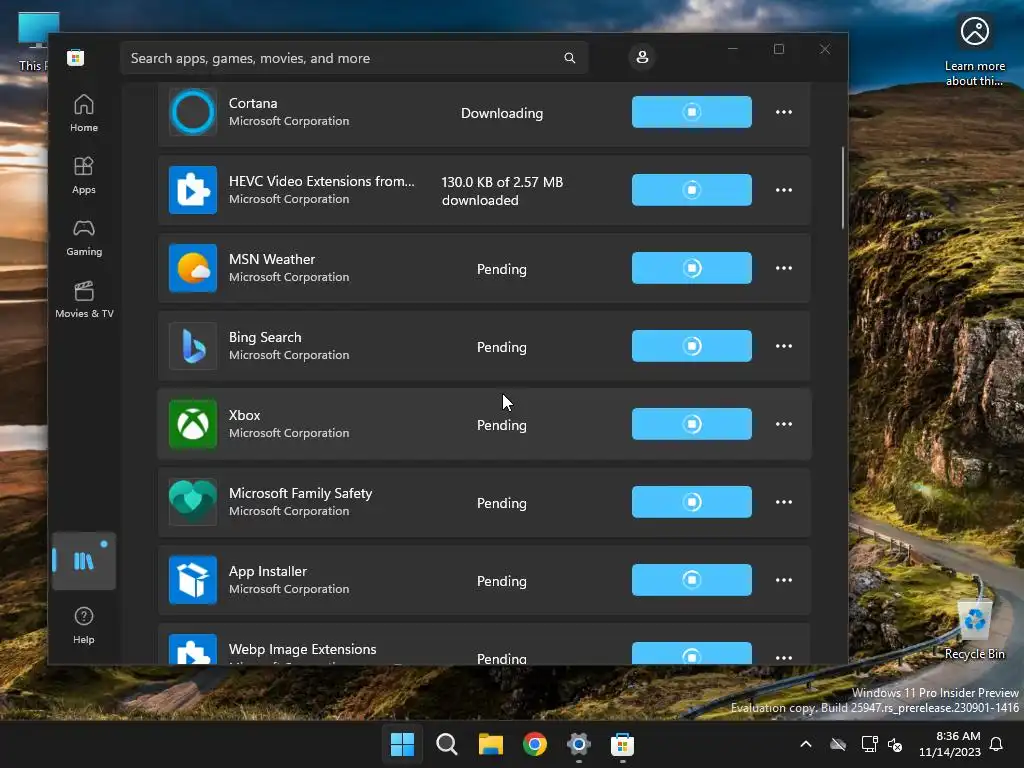
Task: Open more options for MSN Weather
Action: (784, 268)
